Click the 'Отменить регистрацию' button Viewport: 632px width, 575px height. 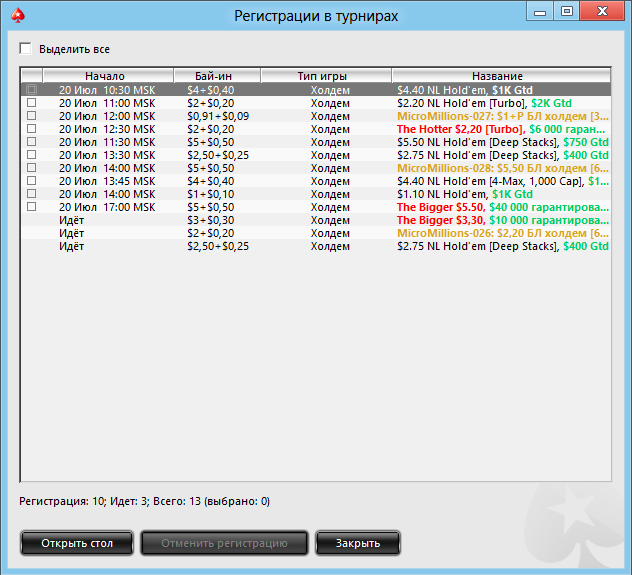[x=224, y=543]
